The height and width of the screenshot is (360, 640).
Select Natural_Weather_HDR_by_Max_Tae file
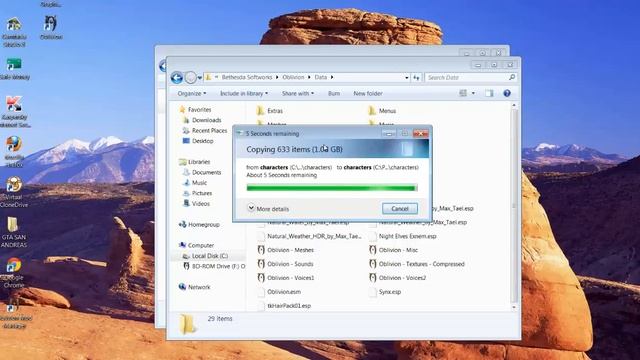(309, 236)
